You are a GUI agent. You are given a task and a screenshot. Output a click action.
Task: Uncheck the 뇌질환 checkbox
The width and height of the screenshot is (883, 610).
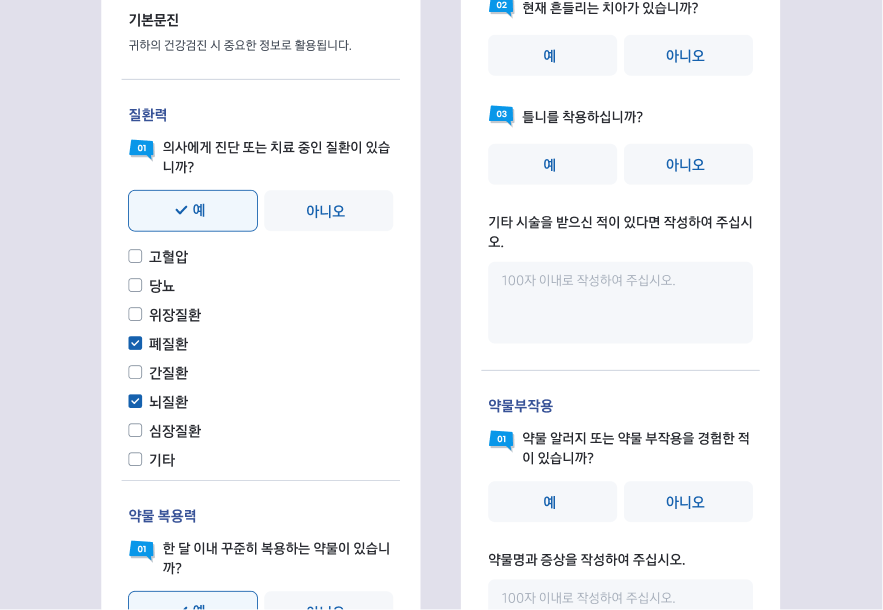point(135,401)
